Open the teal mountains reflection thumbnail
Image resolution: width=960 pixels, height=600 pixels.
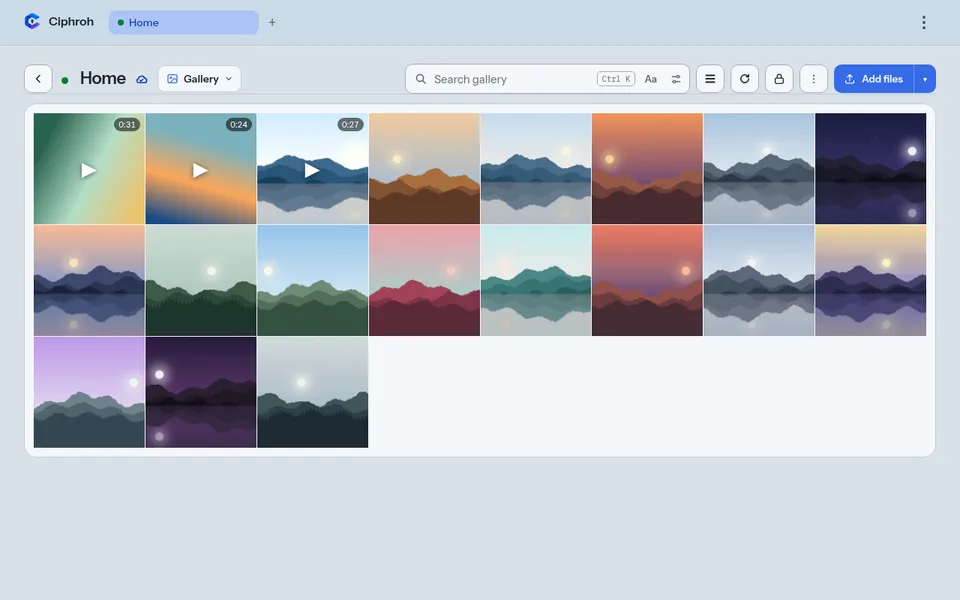[x=536, y=280]
